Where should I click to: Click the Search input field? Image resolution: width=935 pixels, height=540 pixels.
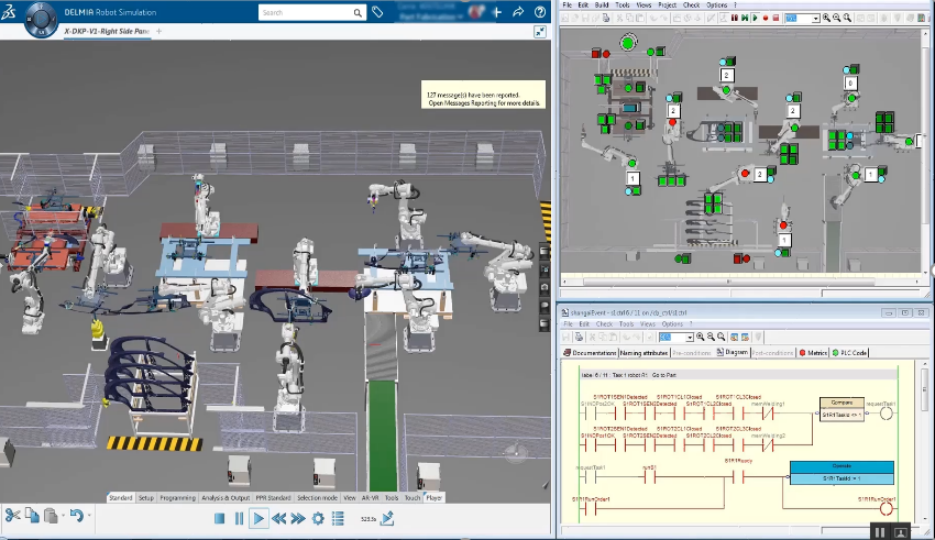coord(305,13)
